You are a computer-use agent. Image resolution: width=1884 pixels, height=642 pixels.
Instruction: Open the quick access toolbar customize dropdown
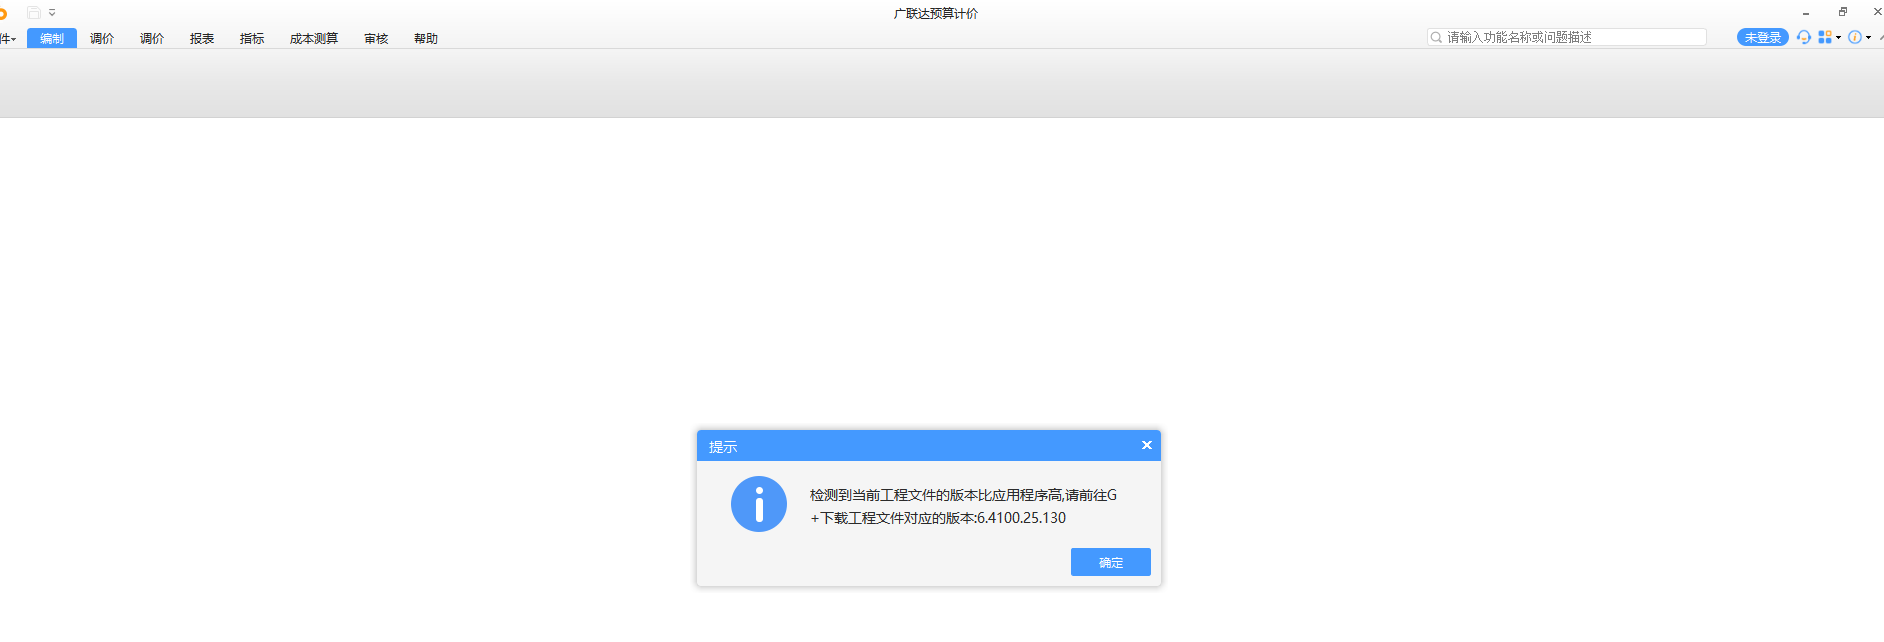52,13
